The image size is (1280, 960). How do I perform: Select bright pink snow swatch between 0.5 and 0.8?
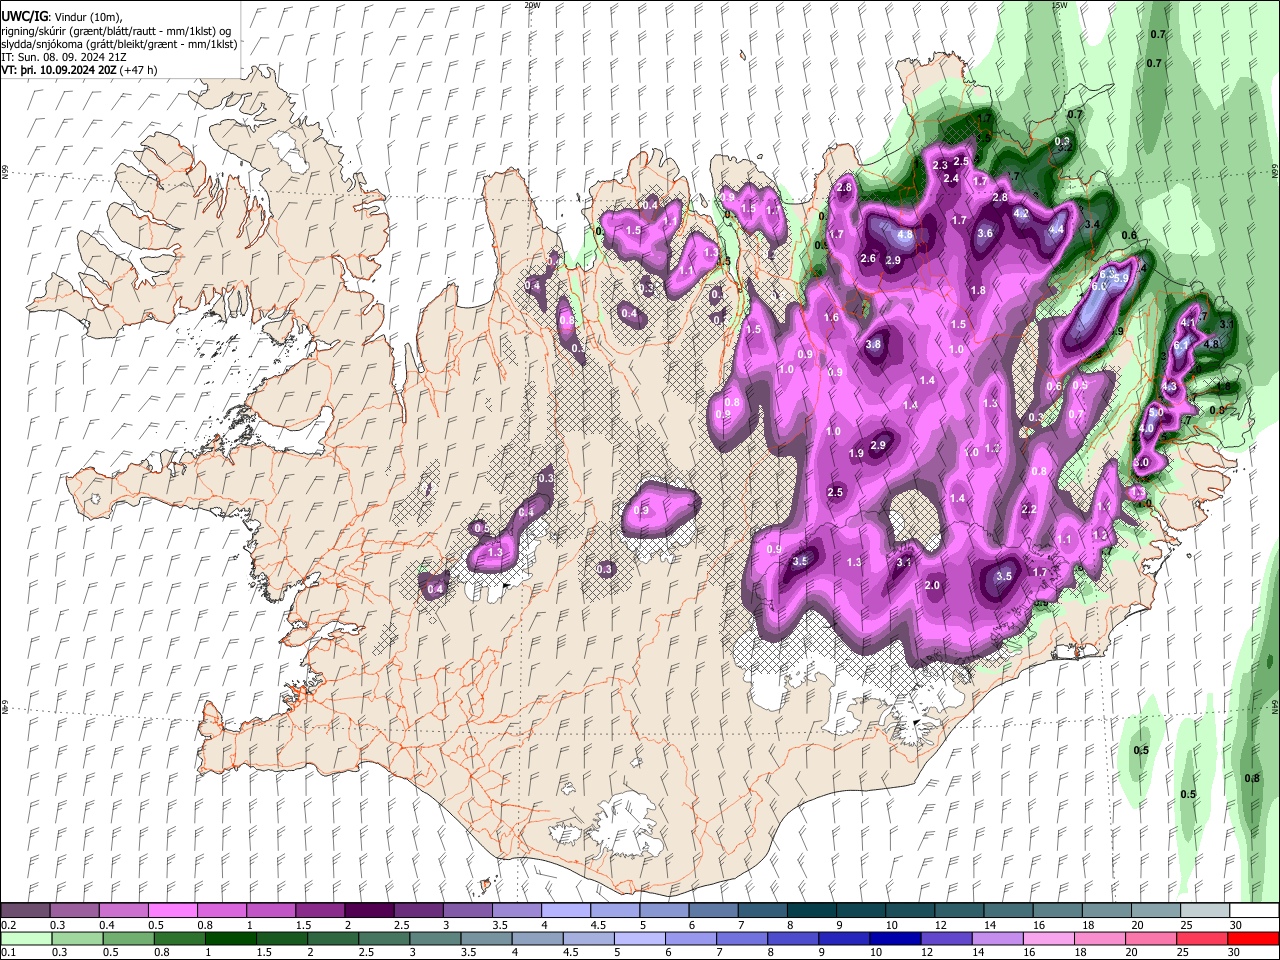tap(172, 911)
